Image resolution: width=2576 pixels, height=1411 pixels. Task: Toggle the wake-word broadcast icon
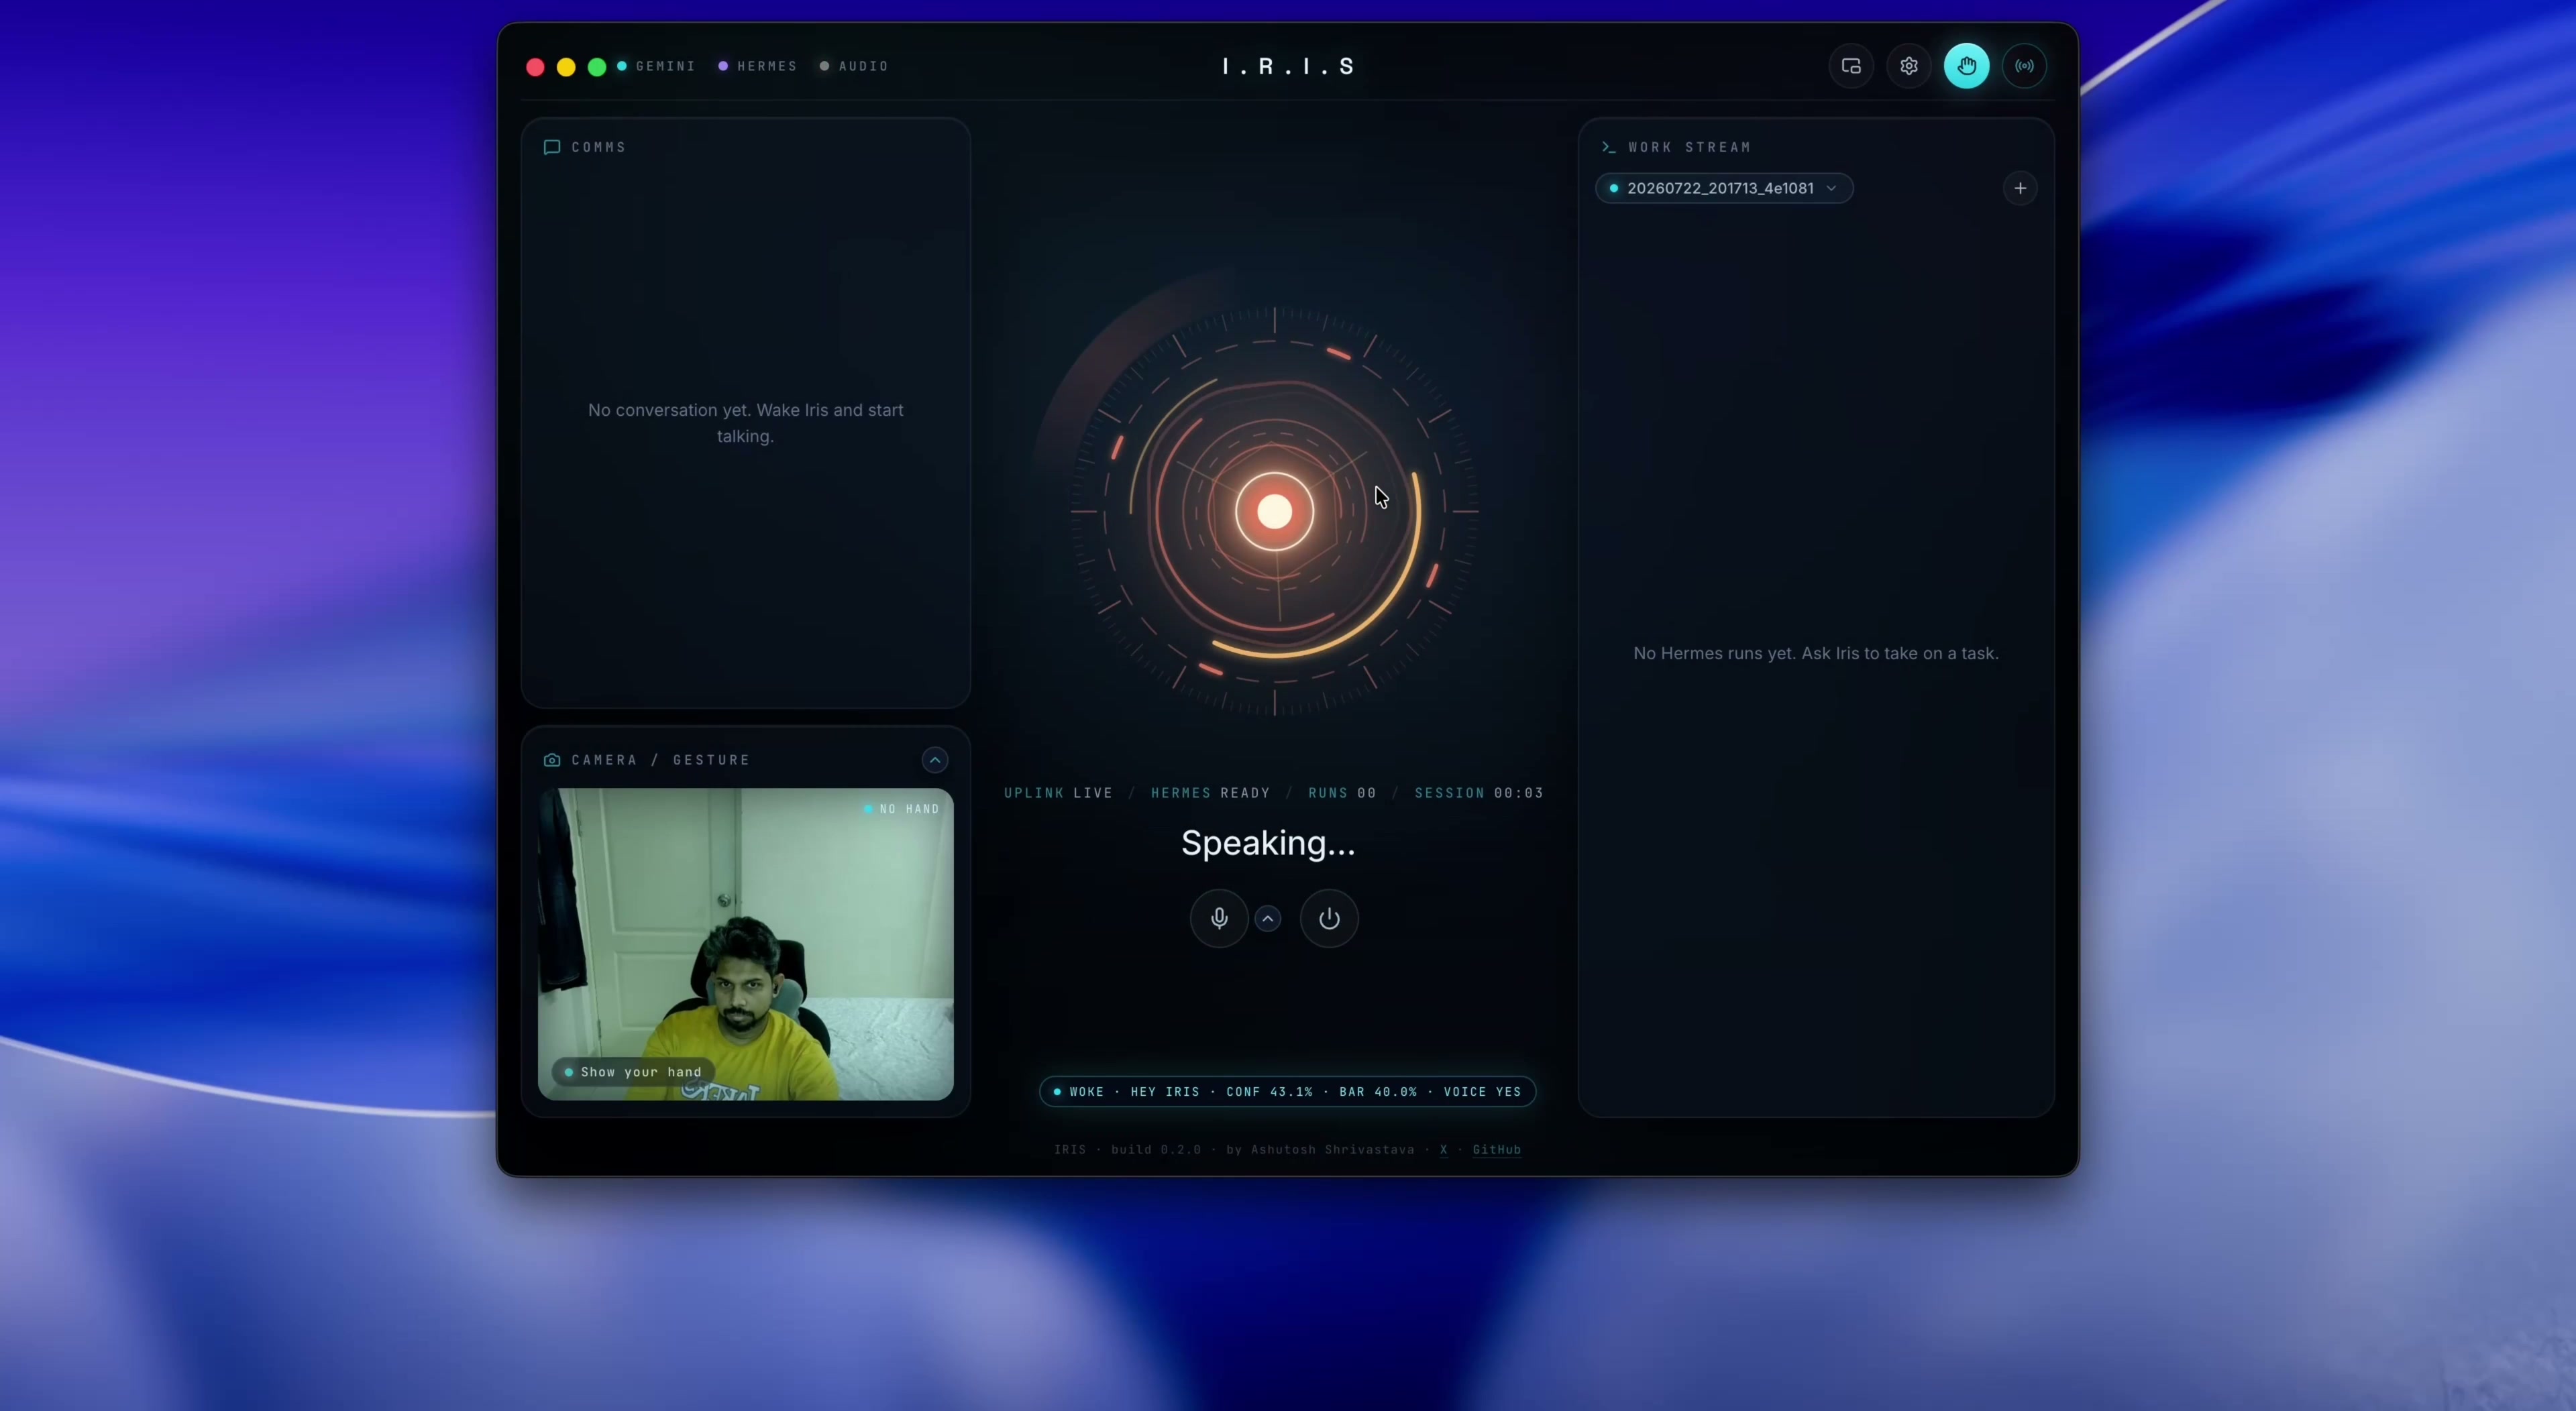[x=2024, y=66]
